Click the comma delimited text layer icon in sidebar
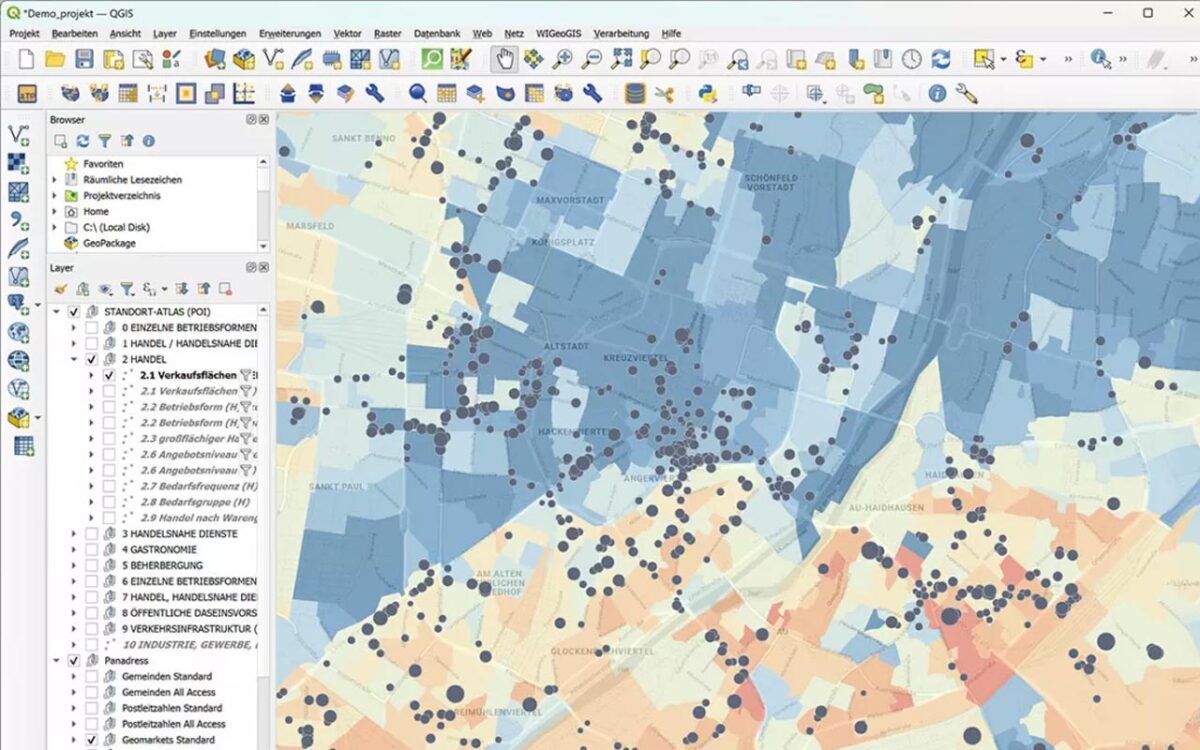Screen dimensions: 1200x750 pyautogui.click(x=18, y=220)
